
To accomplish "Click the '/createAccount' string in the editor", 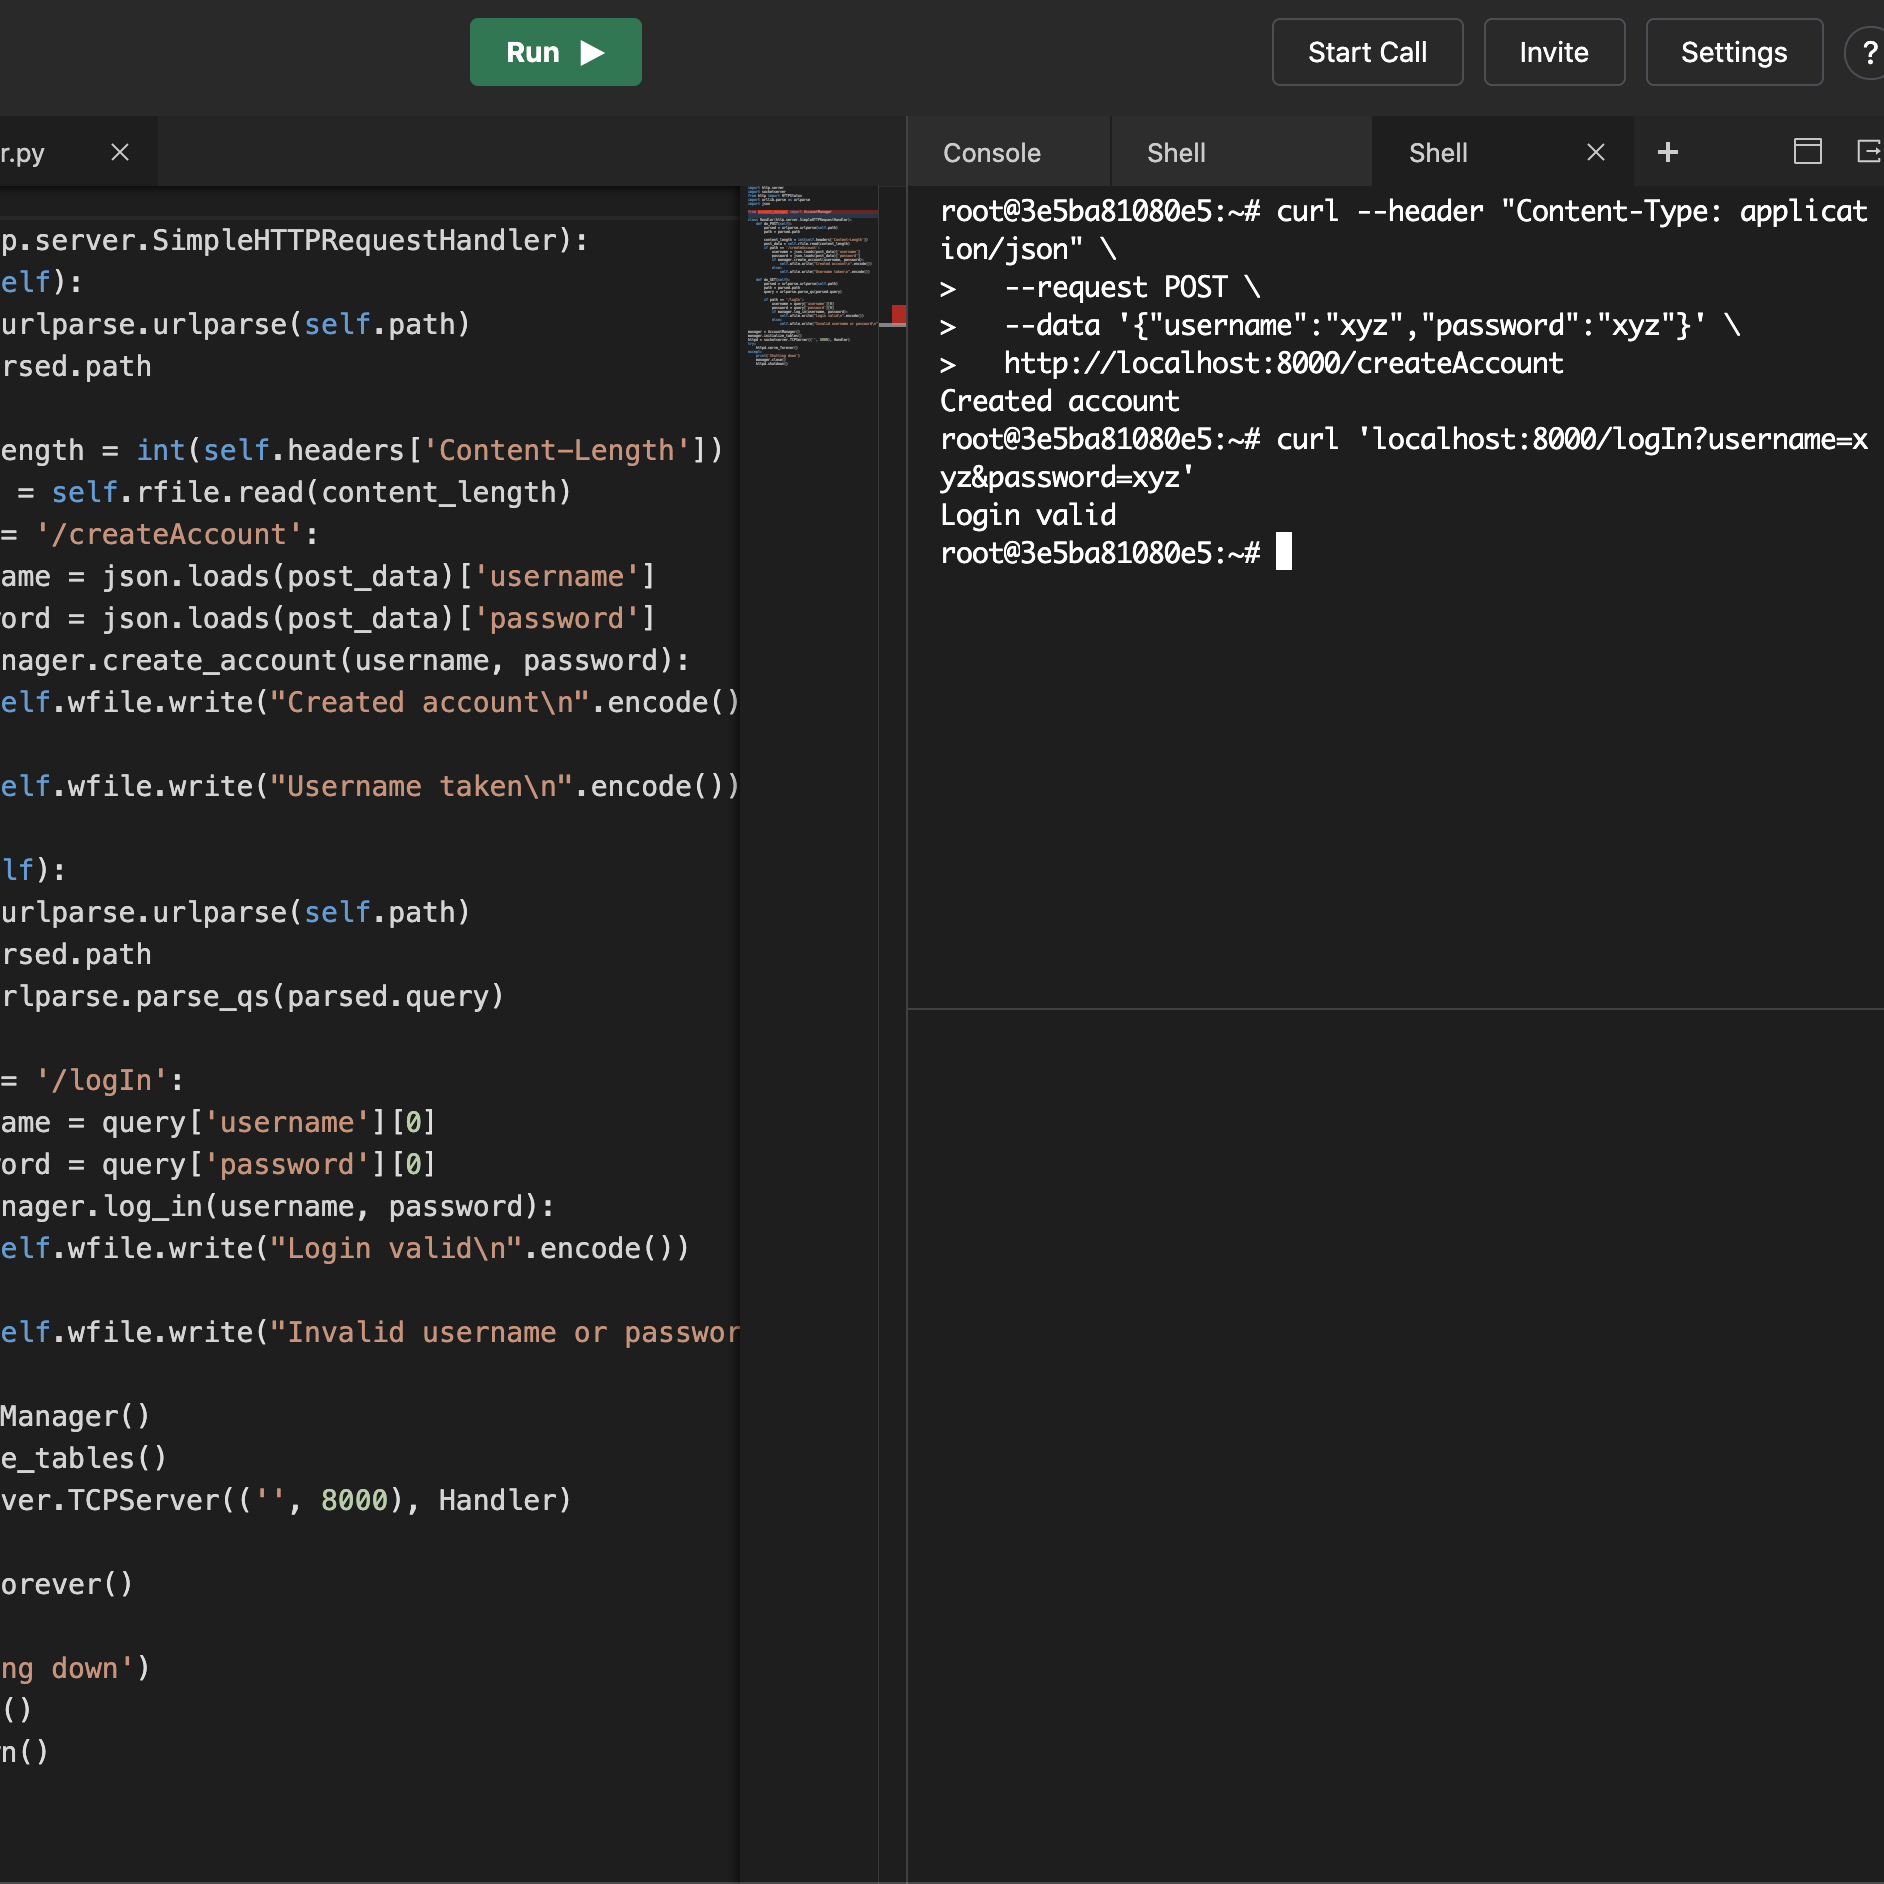I will [x=170, y=534].
